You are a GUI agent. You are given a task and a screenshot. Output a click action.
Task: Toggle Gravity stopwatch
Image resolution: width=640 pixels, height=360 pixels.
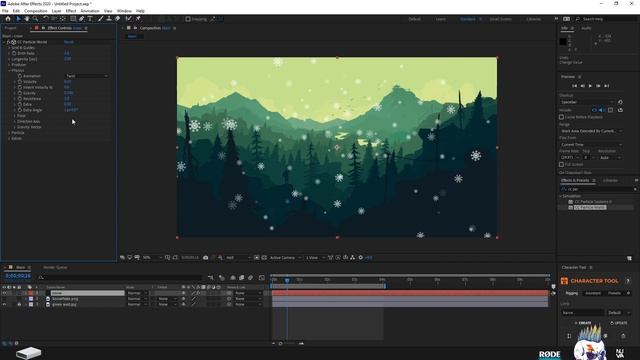coord(20,93)
